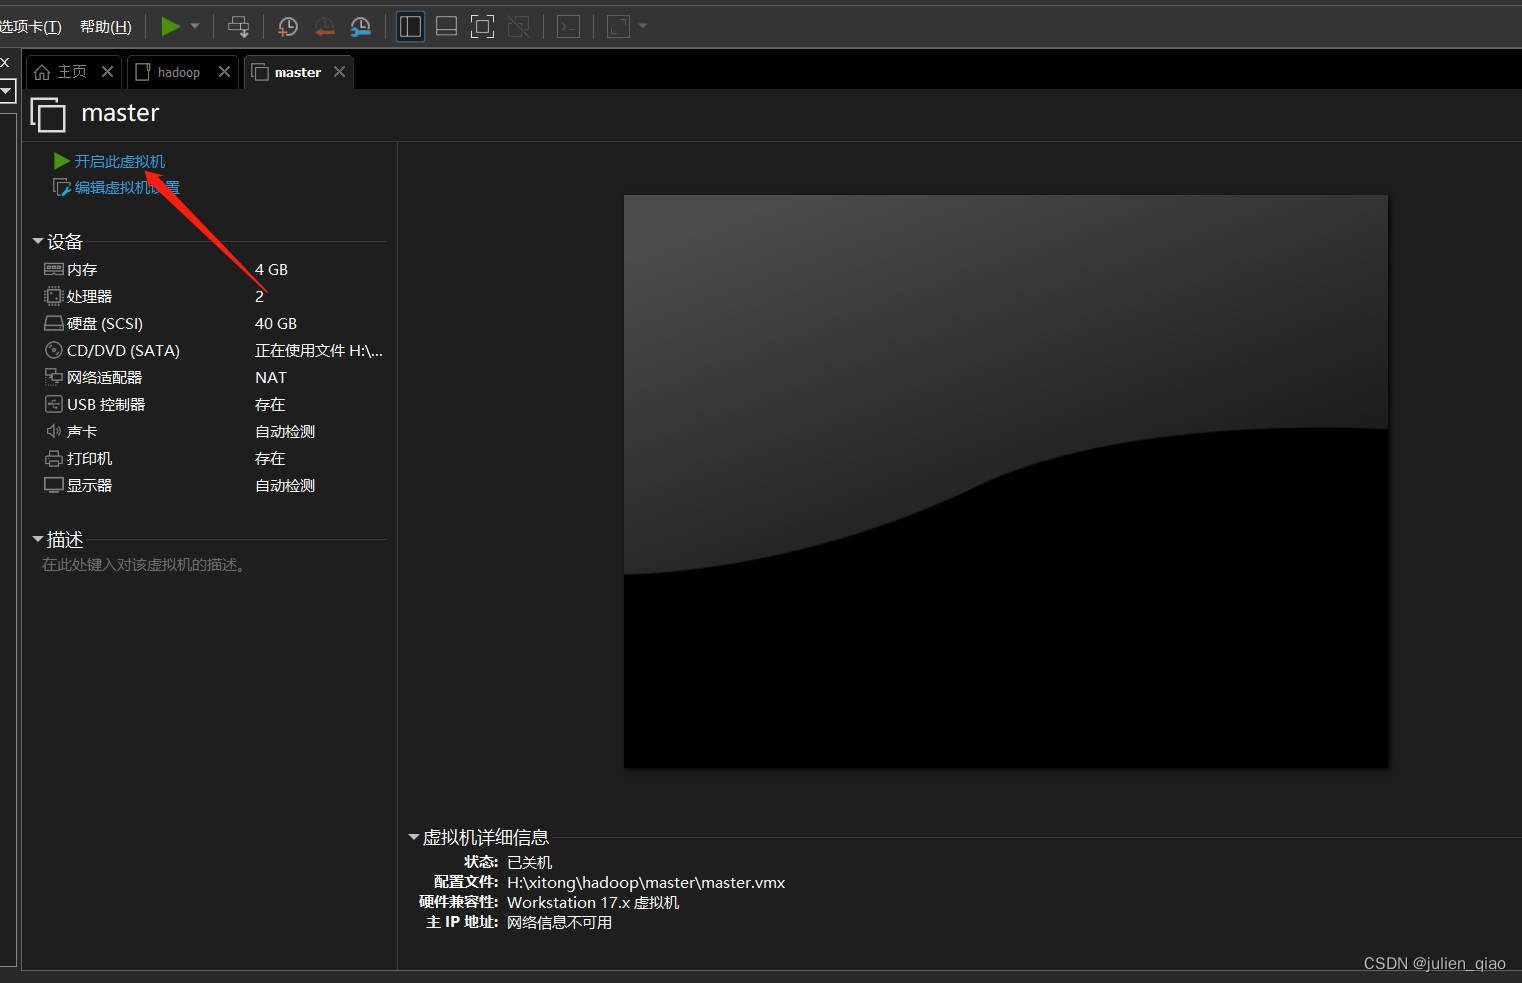The height and width of the screenshot is (983, 1522).
Task: Enter full screen mode icon
Action: click(x=482, y=26)
